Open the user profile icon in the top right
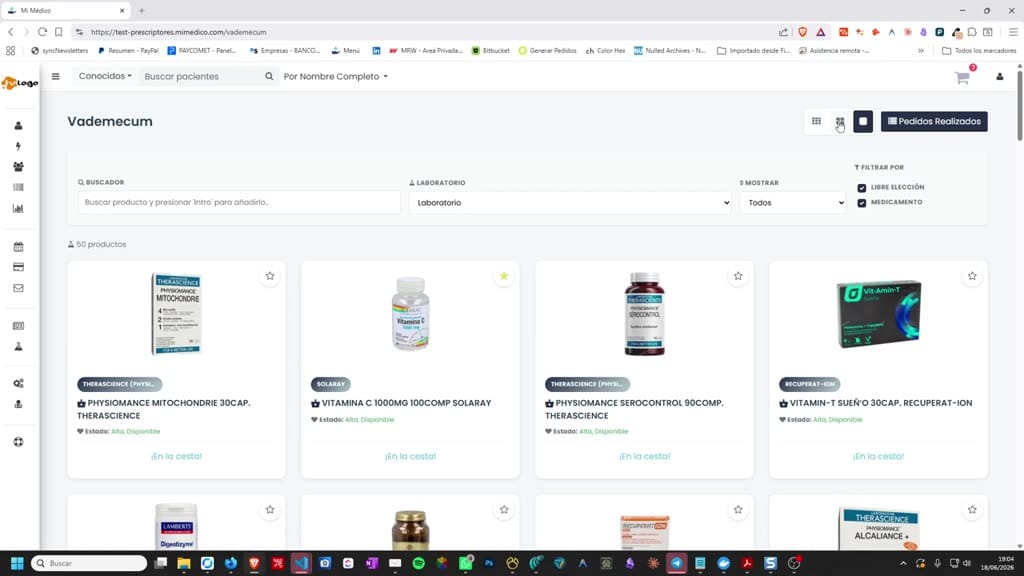 pyautogui.click(x=999, y=77)
